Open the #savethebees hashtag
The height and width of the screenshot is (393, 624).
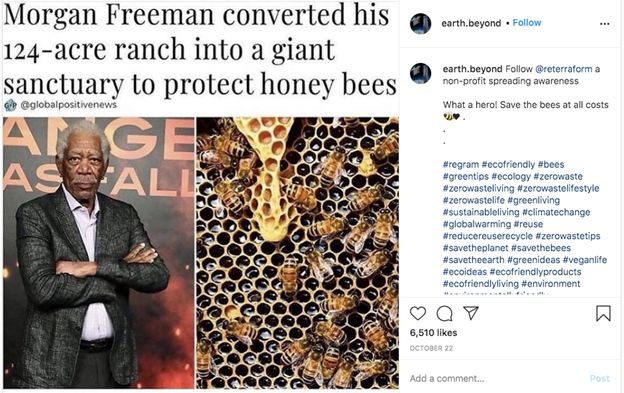pos(541,248)
